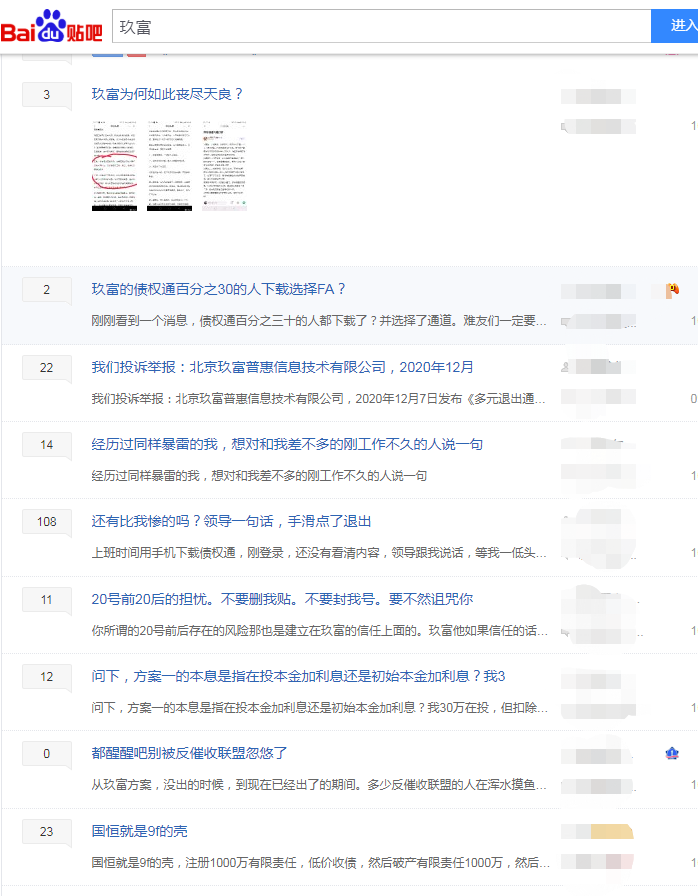
Task: Focus the search box containing 玖富
Action: click(382, 26)
